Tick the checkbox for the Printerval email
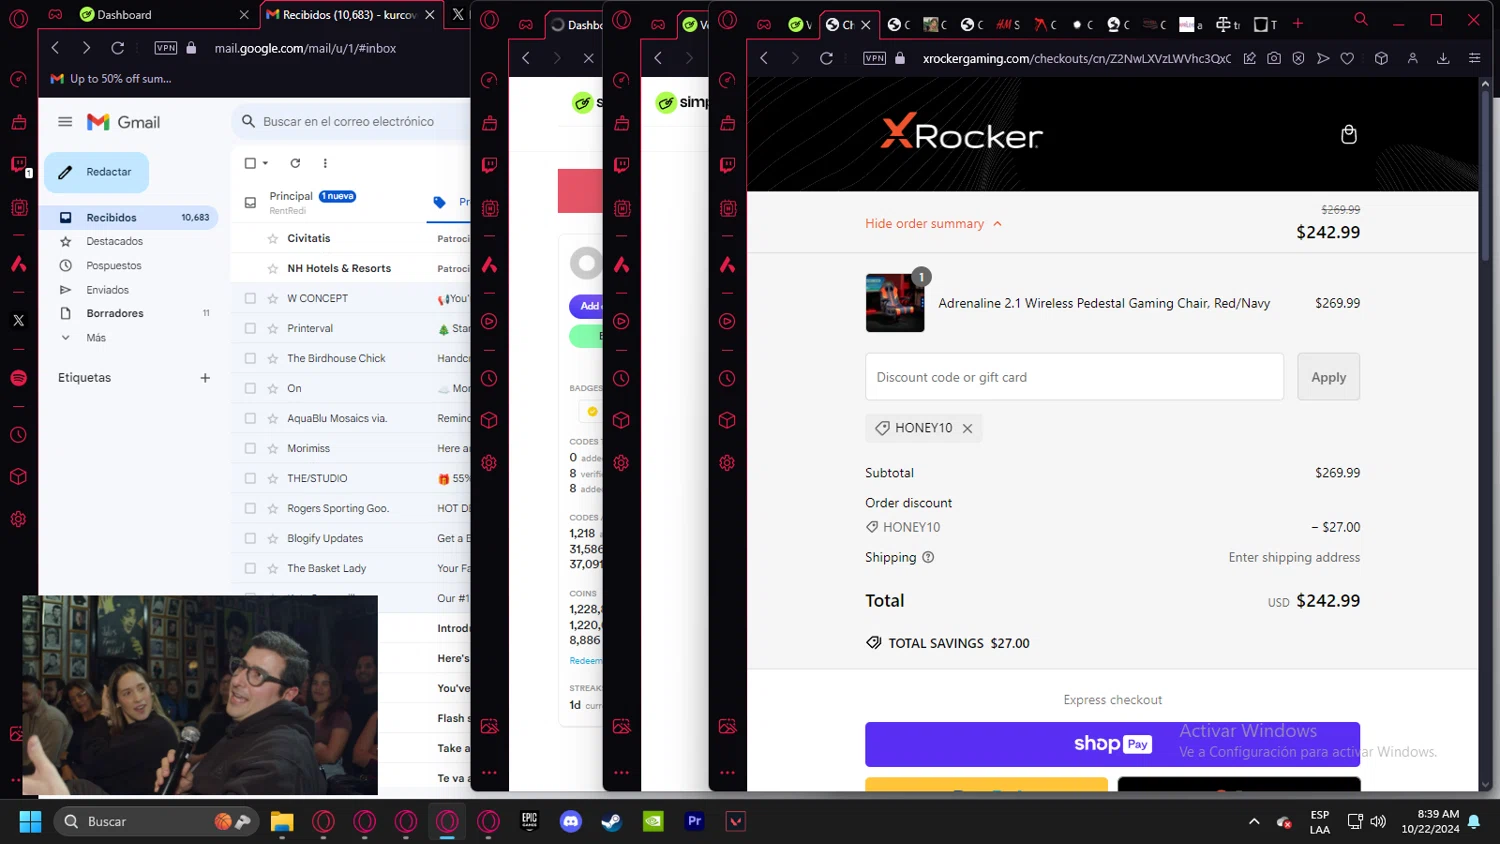This screenshot has width=1500, height=844. pos(250,328)
